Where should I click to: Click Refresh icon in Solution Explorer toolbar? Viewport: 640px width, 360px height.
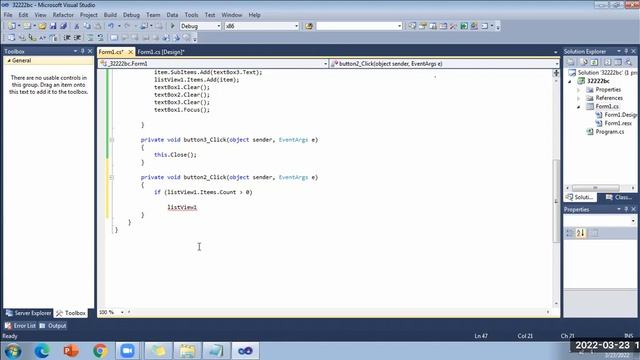click(594, 62)
